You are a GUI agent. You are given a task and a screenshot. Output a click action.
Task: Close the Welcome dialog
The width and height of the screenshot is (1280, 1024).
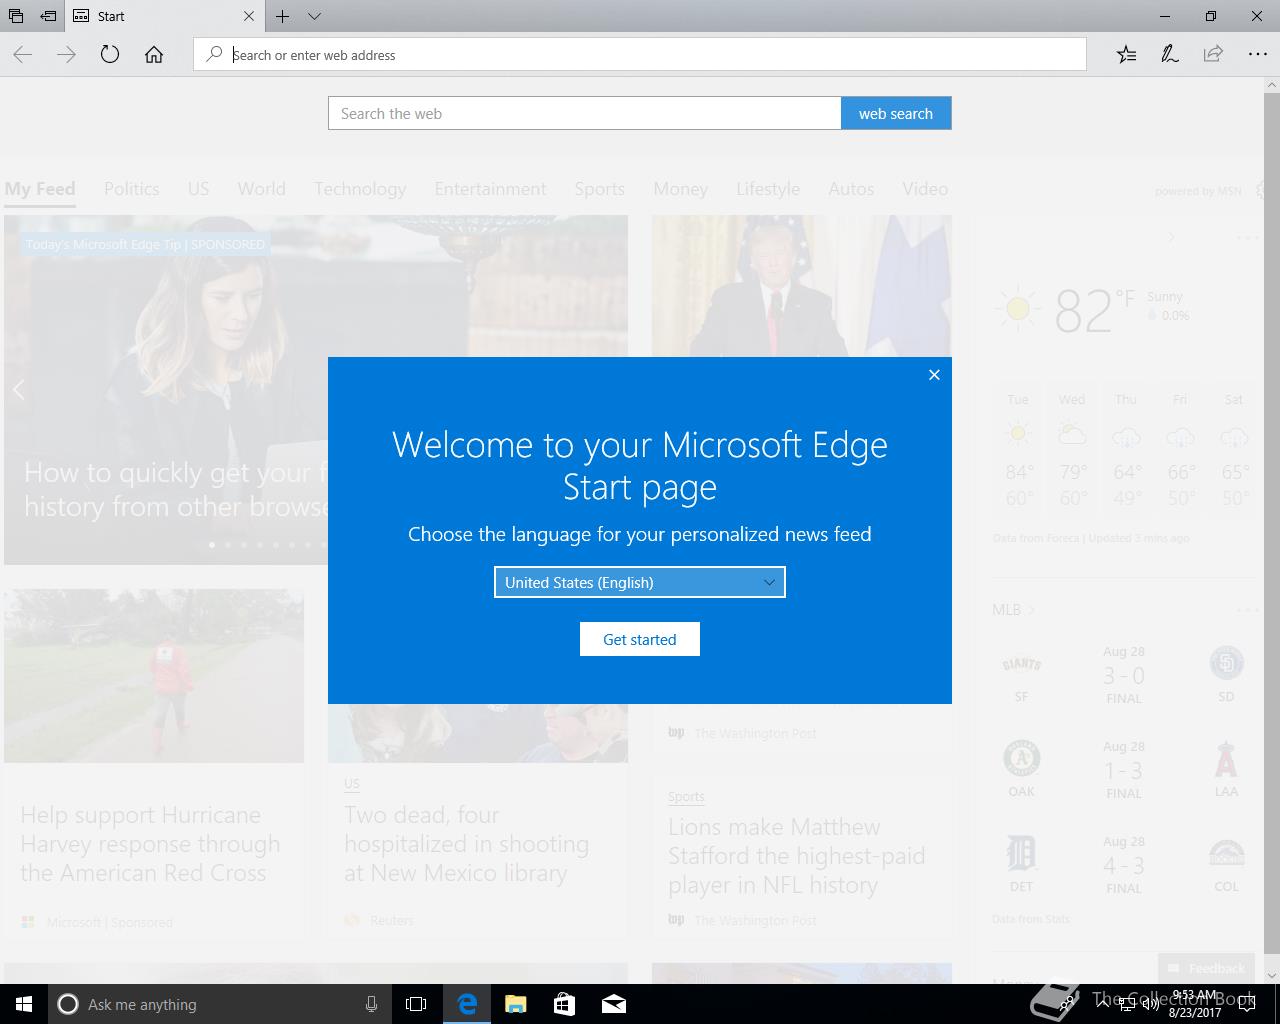tap(934, 375)
